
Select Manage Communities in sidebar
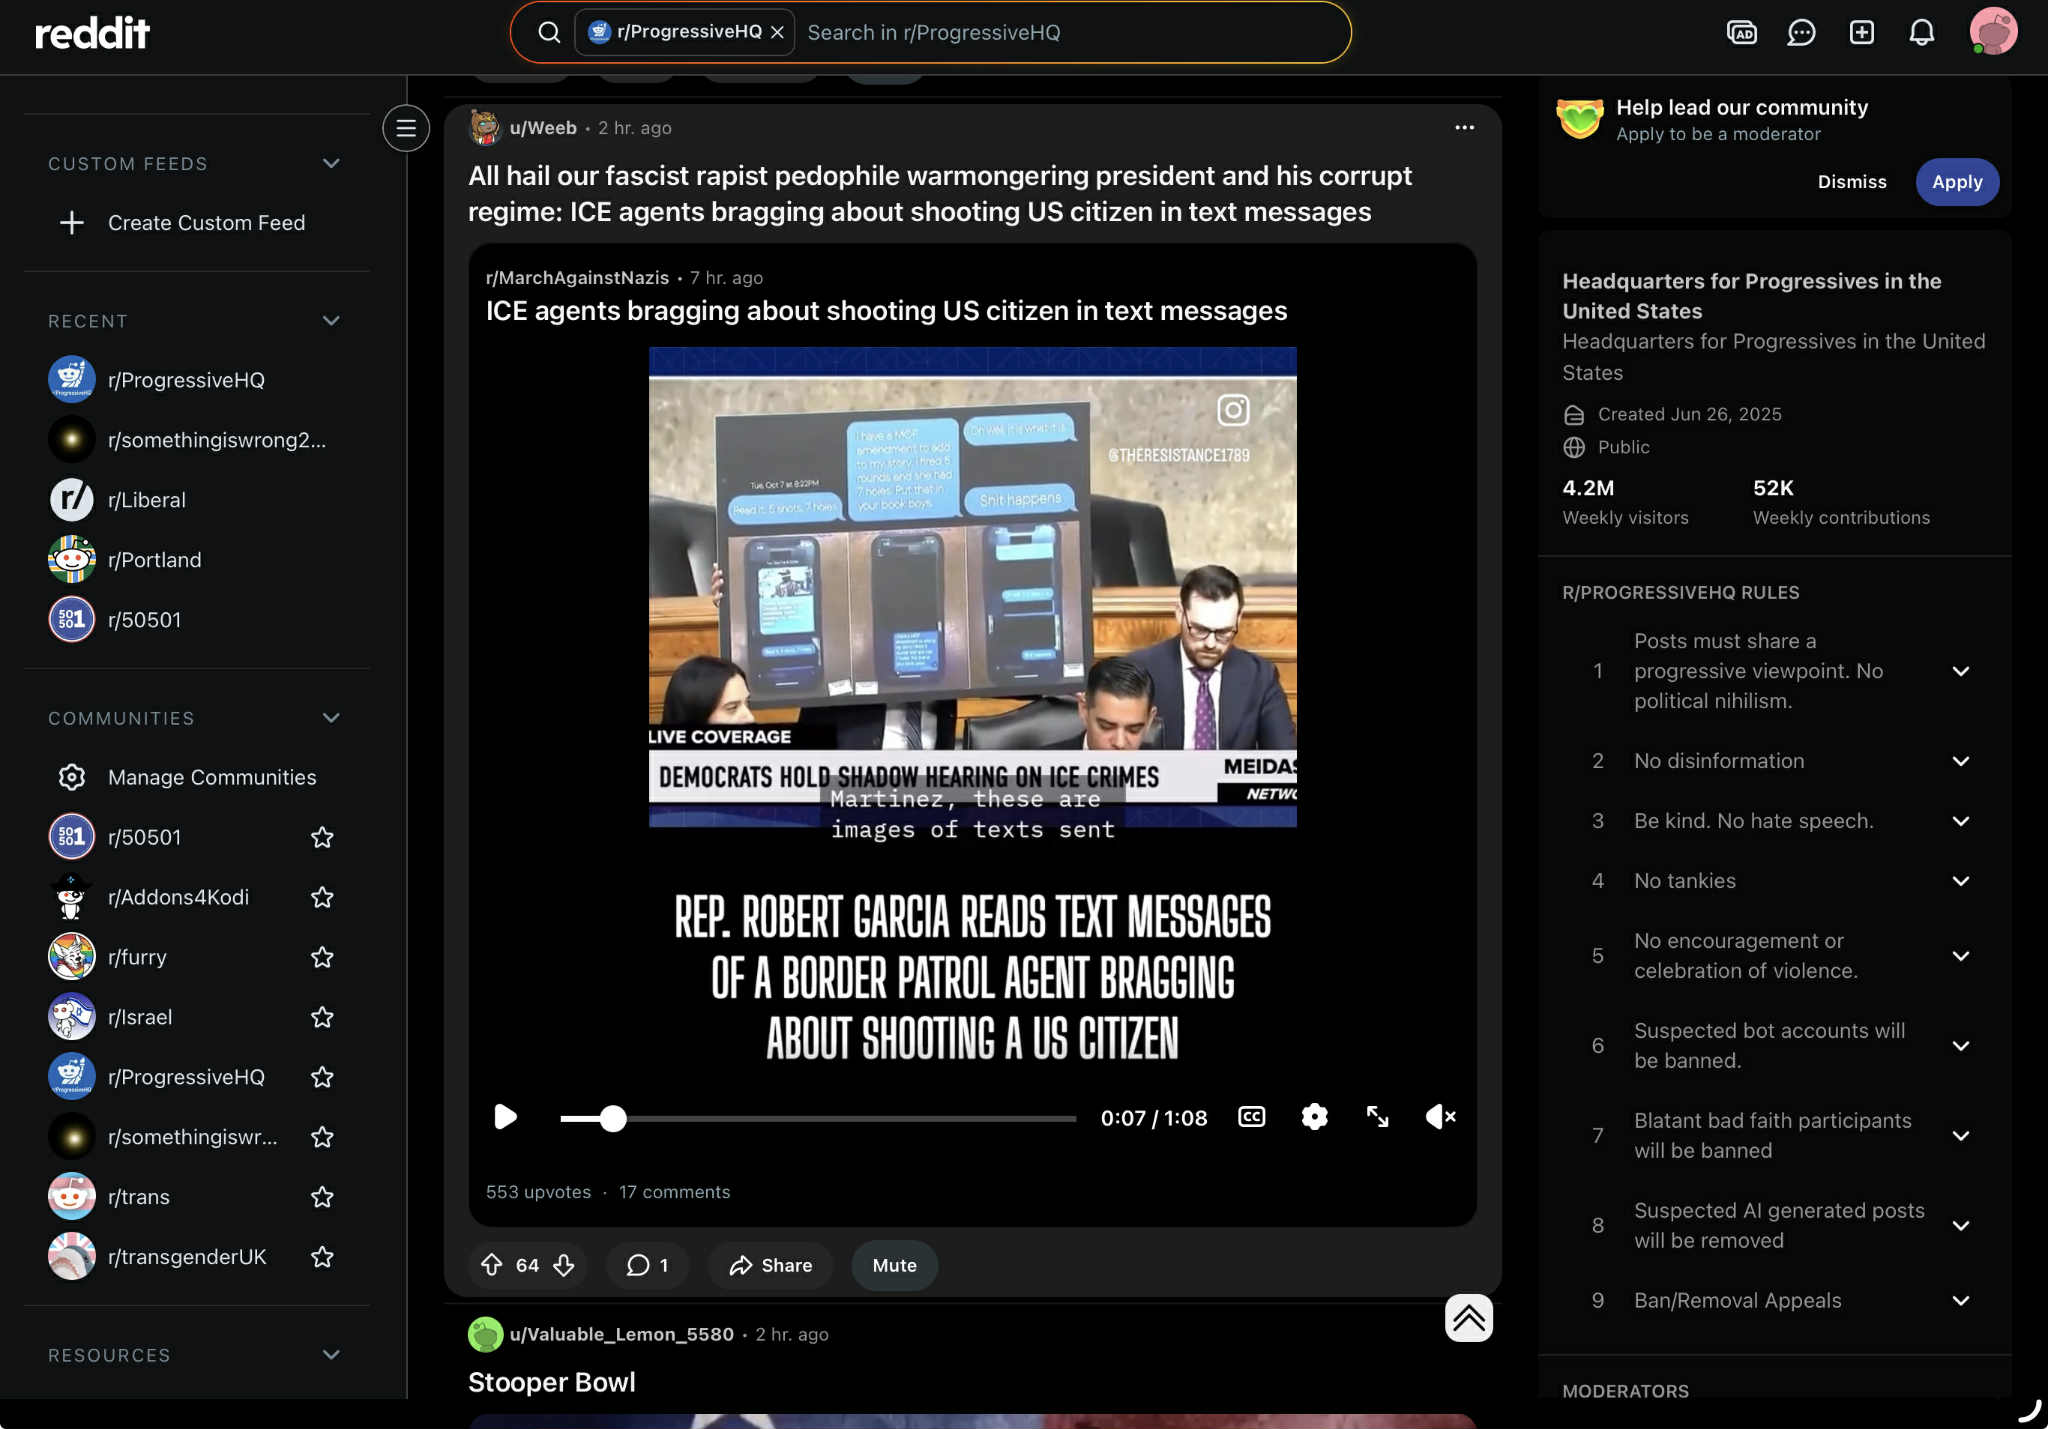[x=212, y=777]
